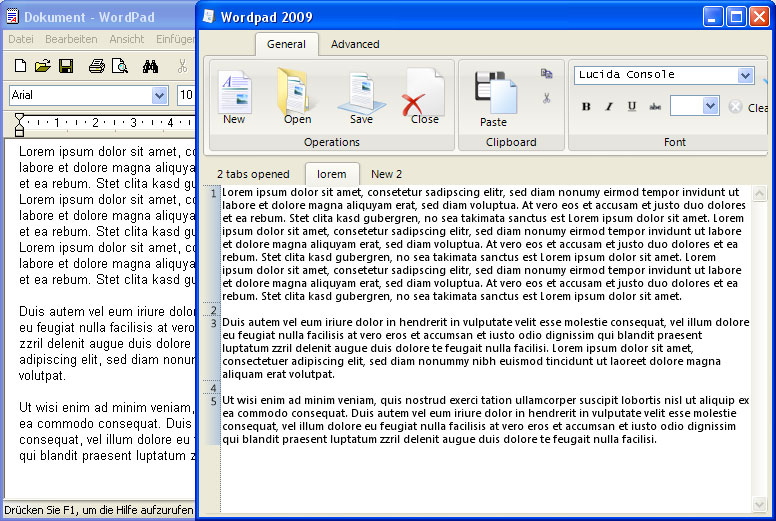Toggle Italic formatting in Font group
This screenshot has width=776, height=521.
coord(609,106)
